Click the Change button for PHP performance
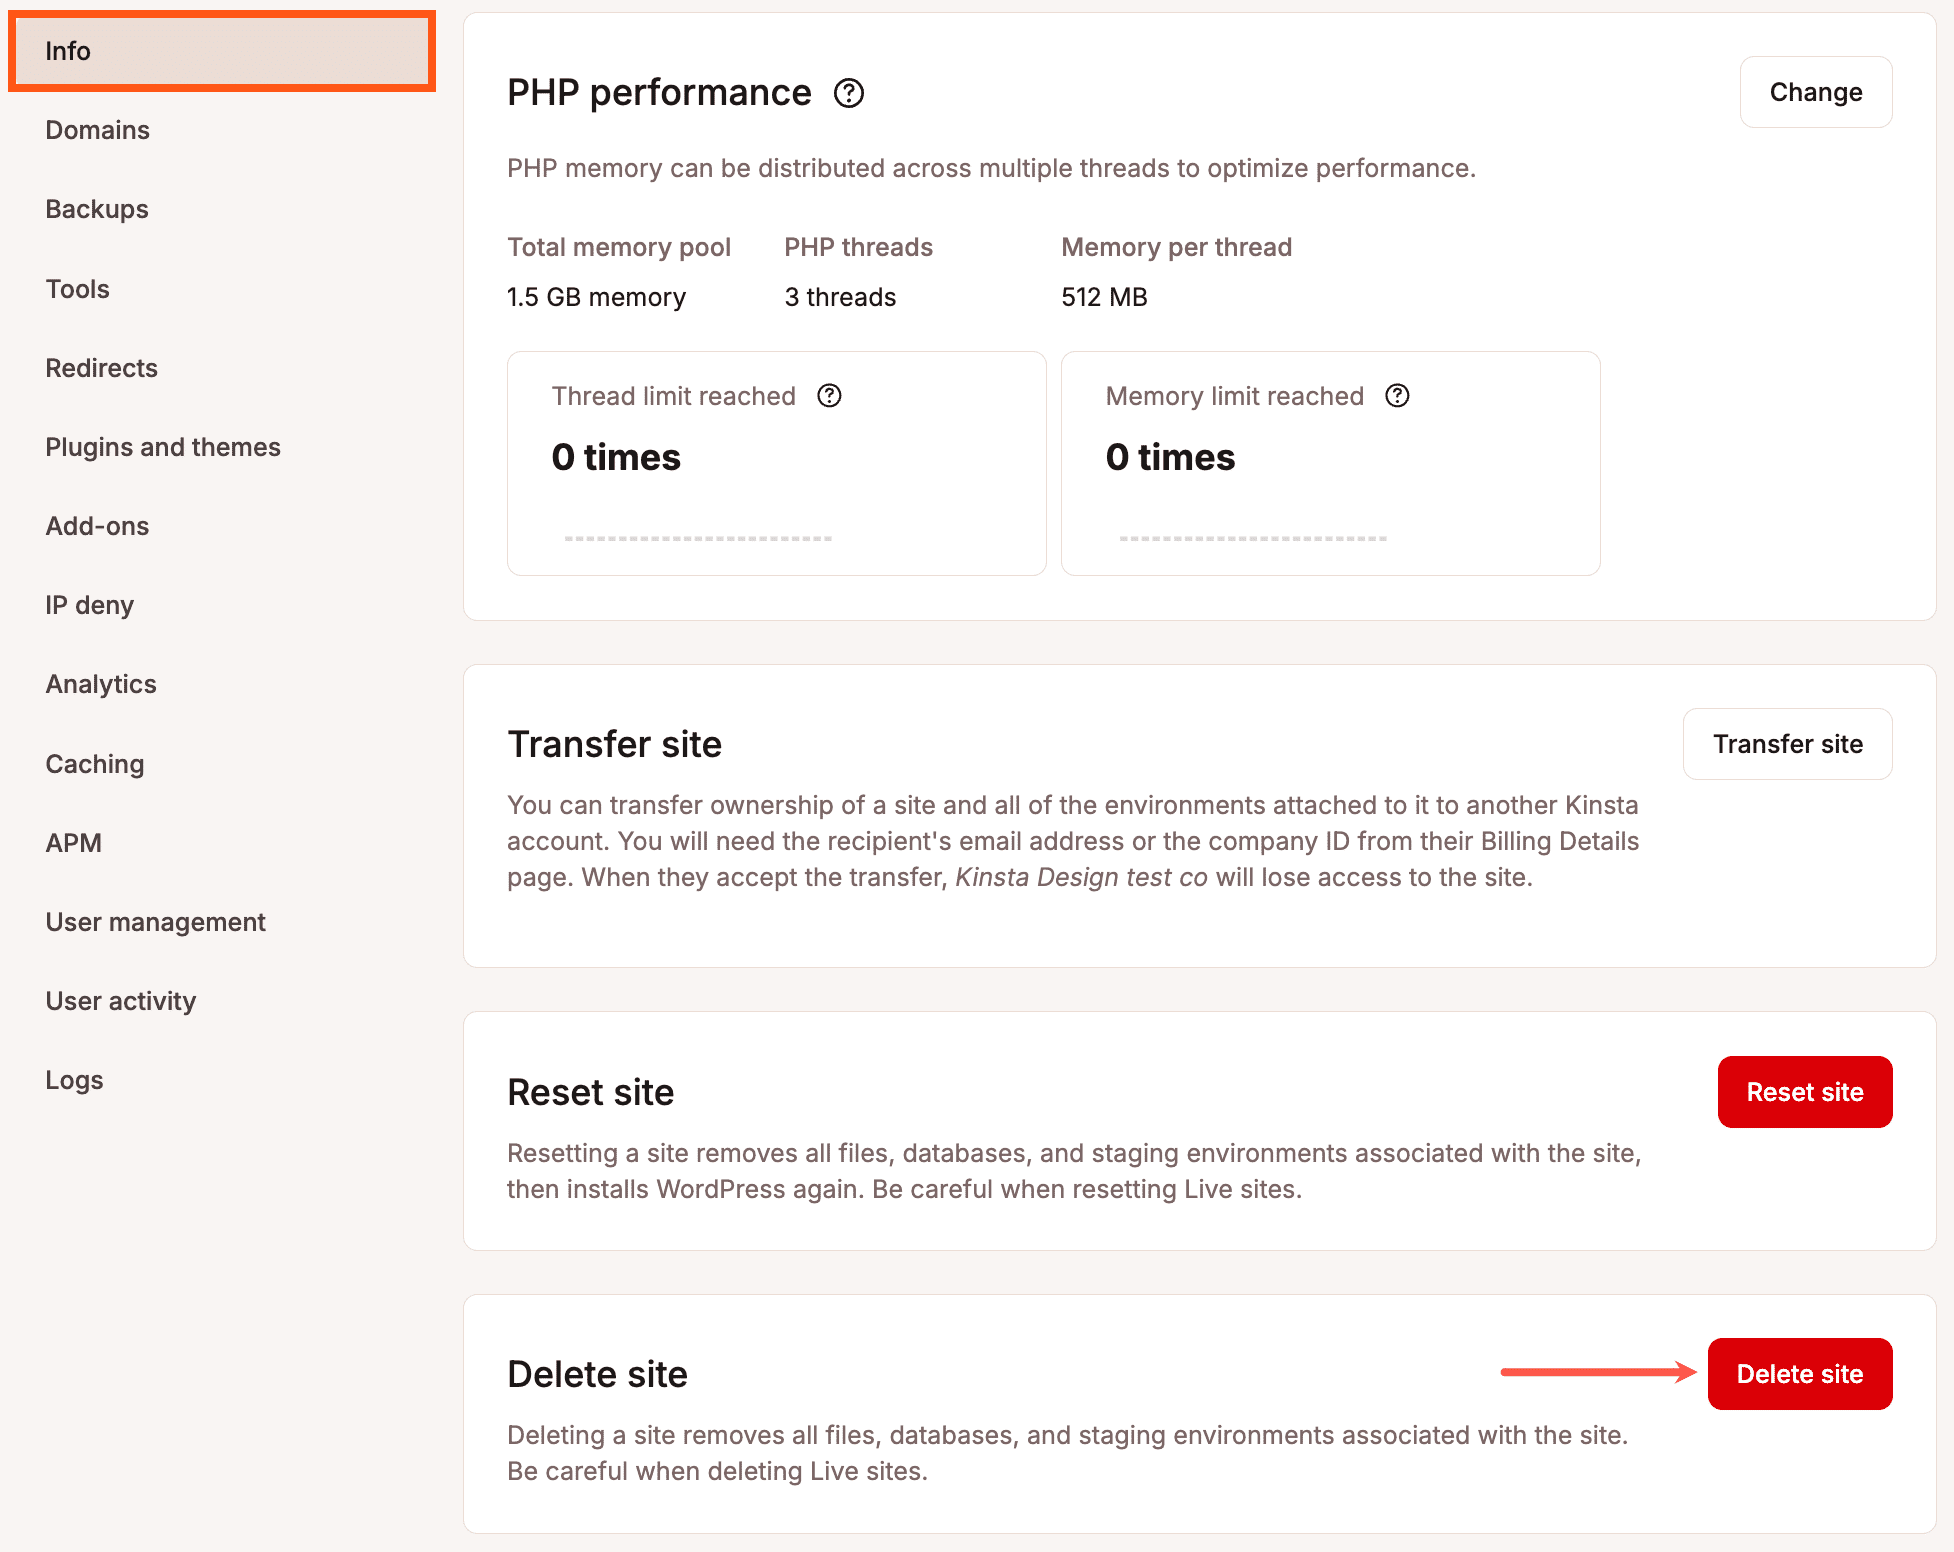The width and height of the screenshot is (1954, 1552). pyautogui.click(x=1815, y=92)
